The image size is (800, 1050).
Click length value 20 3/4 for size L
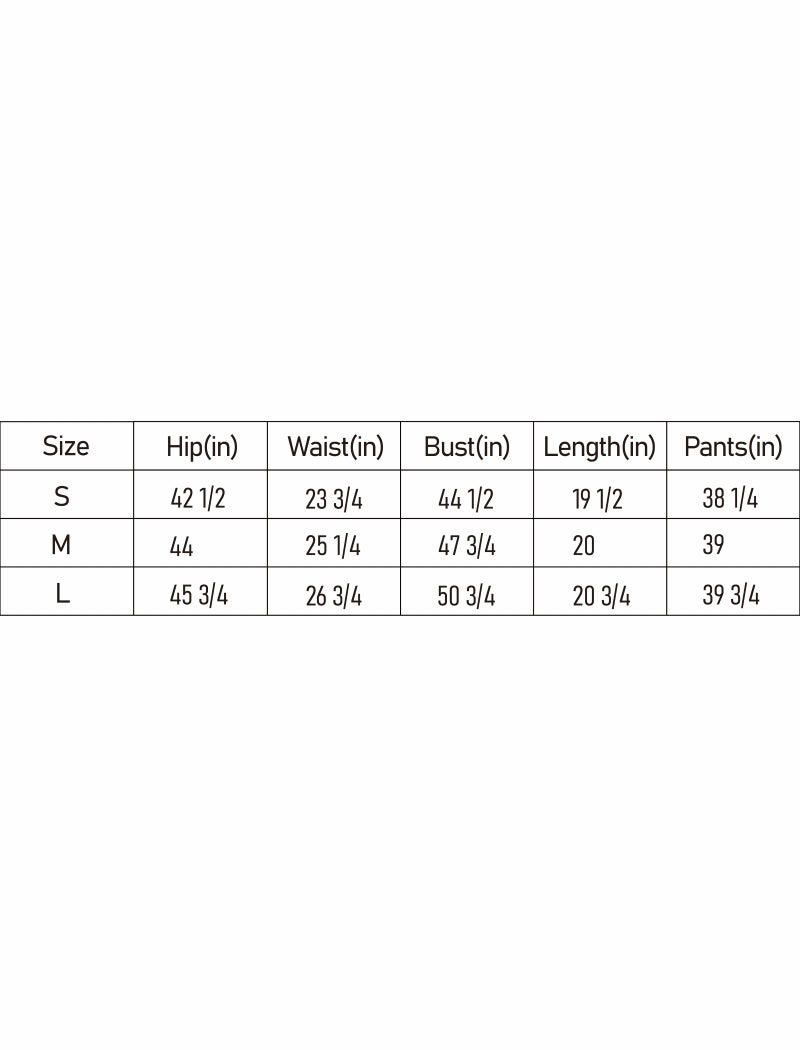click(601, 596)
